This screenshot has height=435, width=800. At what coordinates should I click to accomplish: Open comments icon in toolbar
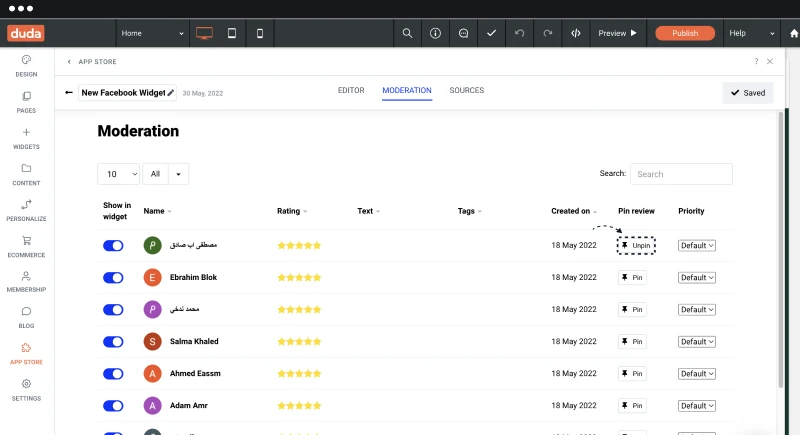[x=463, y=33]
